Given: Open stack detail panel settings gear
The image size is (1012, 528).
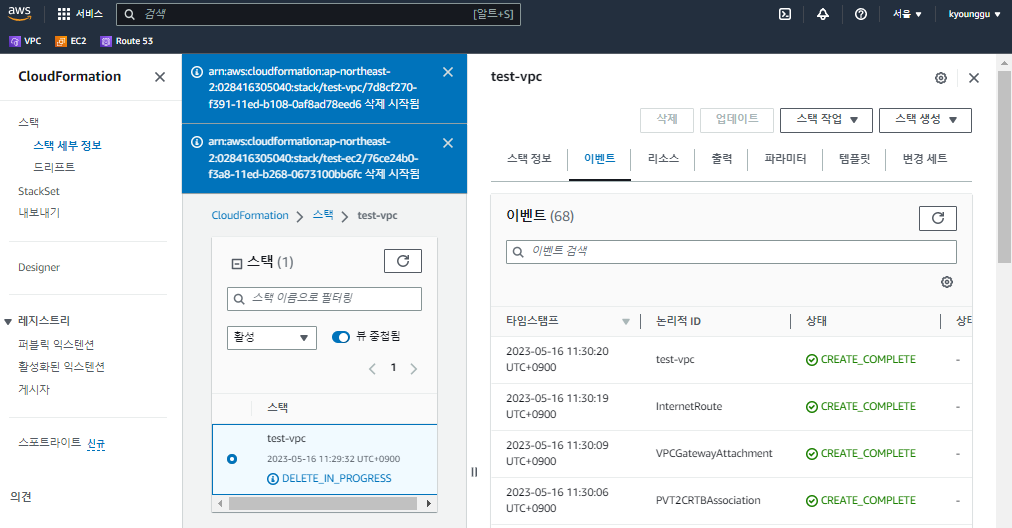Looking at the screenshot, I should click(941, 78).
